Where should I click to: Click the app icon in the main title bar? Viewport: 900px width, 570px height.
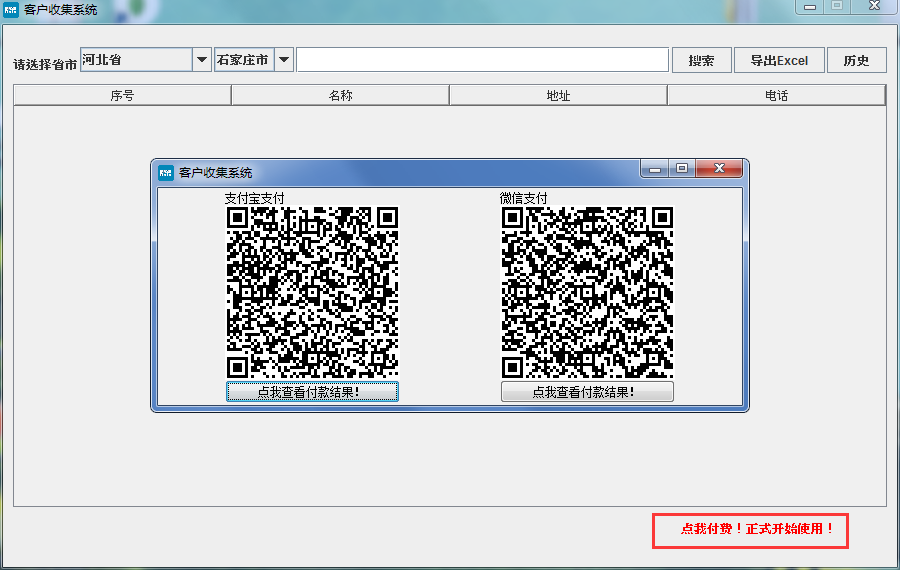coord(11,10)
